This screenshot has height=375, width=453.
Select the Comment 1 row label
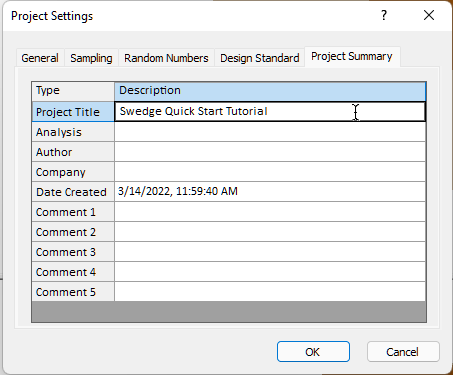point(73,212)
